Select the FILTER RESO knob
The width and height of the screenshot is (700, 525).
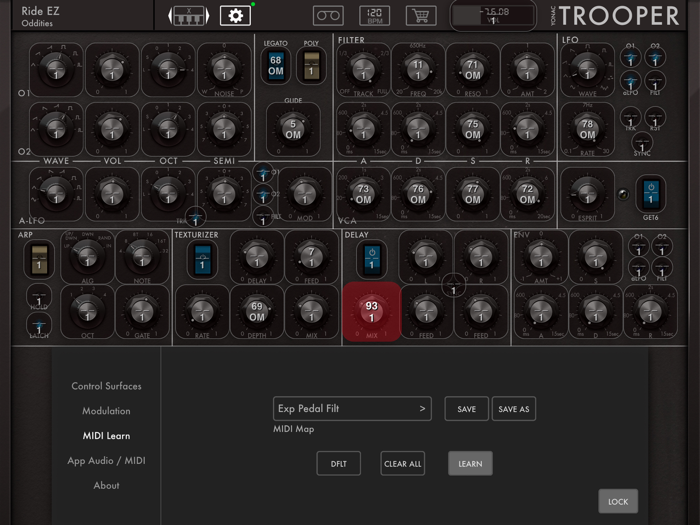(473, 70)
